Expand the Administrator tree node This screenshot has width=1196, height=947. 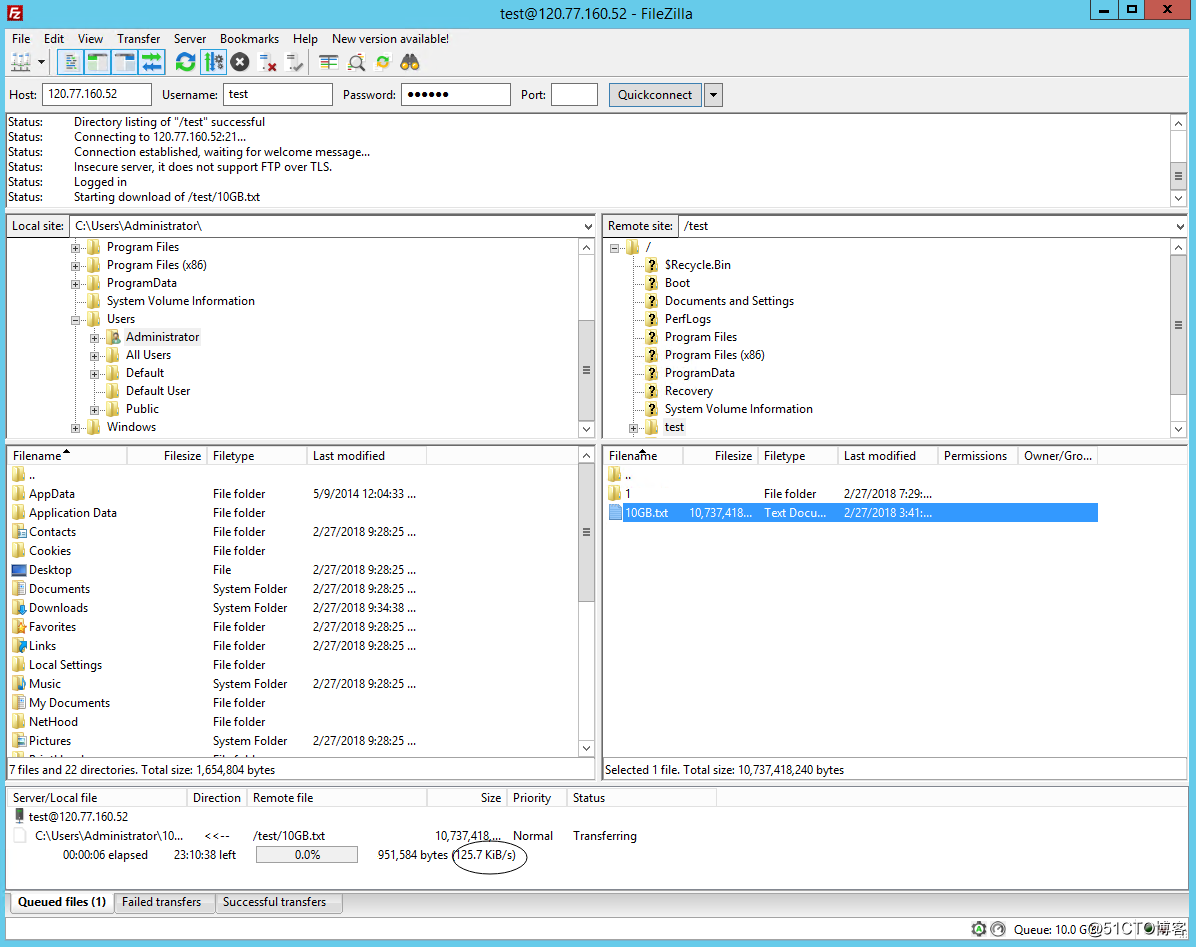click(95, 338)
